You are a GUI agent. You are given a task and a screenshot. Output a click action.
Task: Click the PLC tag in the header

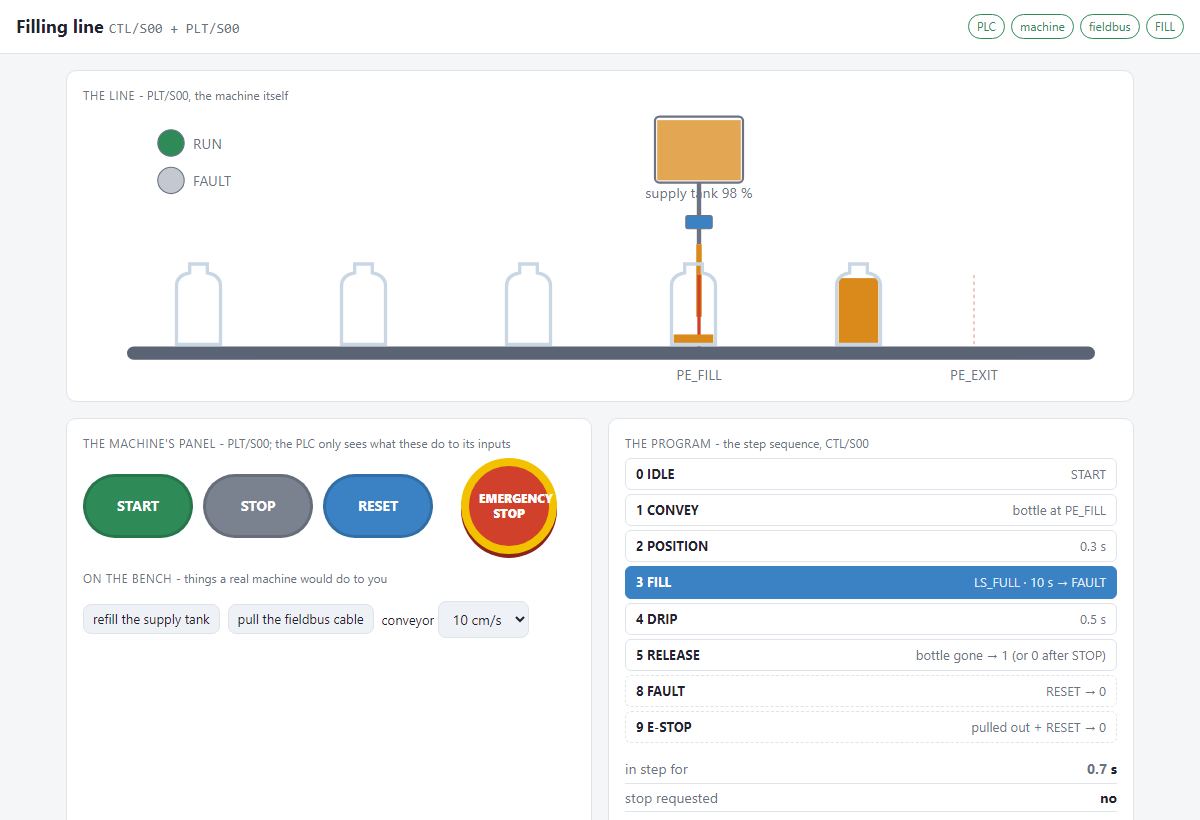click(x=986, y=27)
